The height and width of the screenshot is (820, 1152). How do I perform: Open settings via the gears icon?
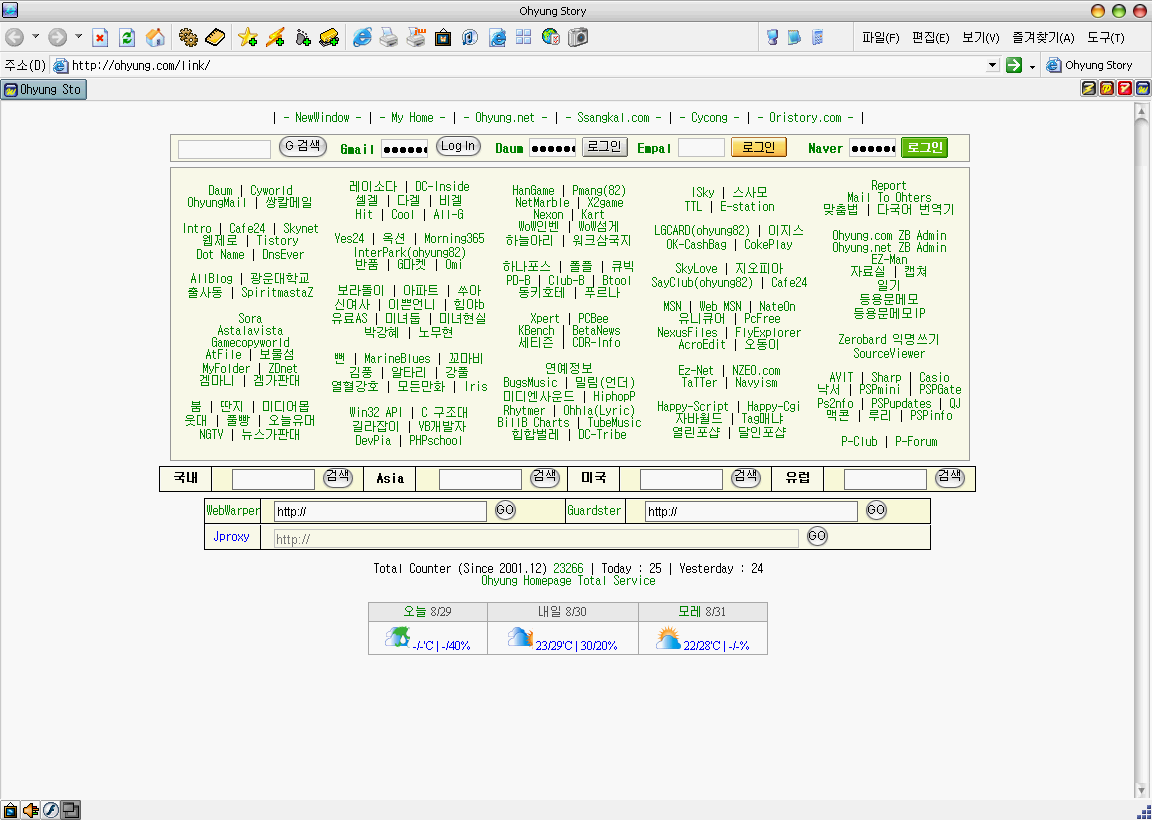188,37
